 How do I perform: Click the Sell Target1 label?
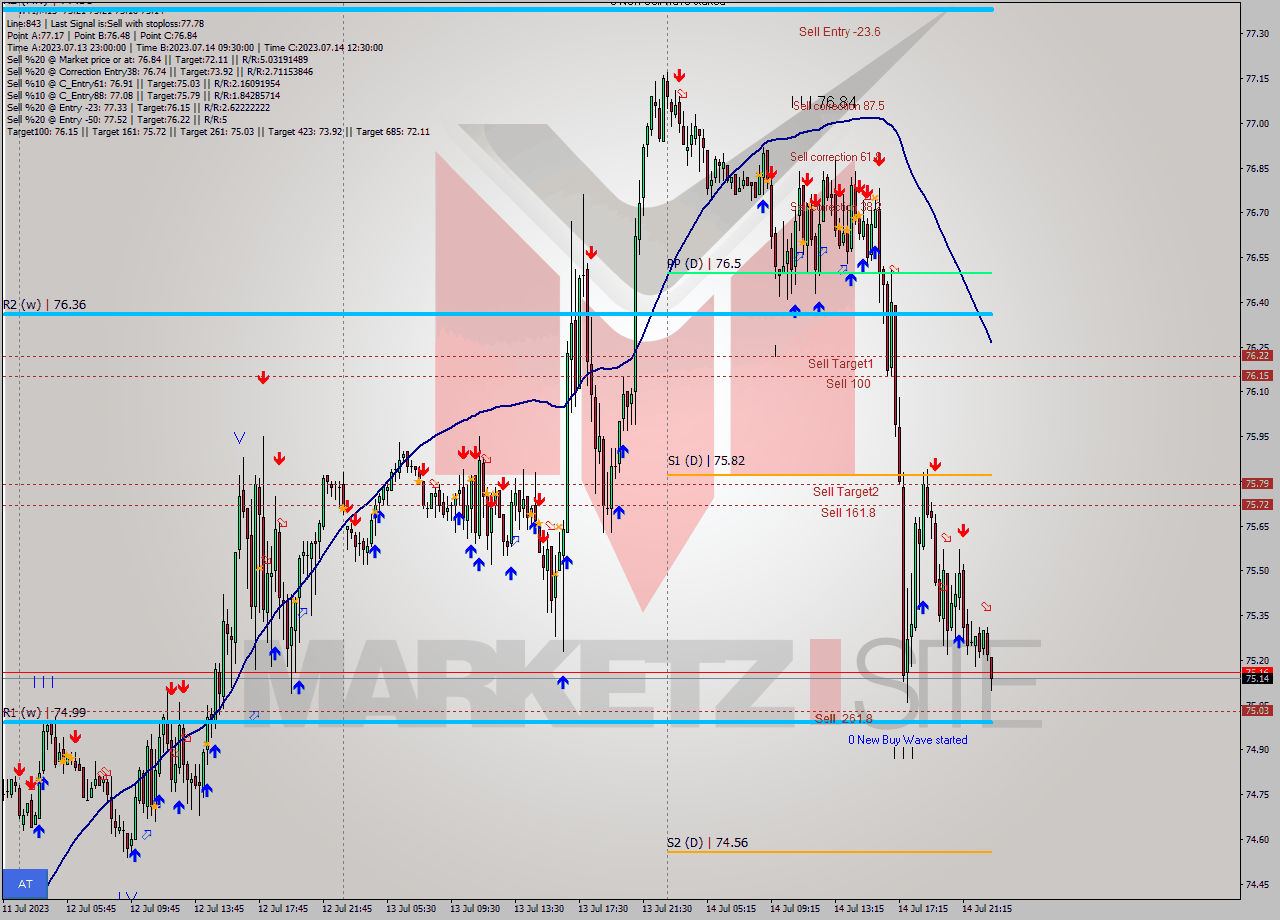[841, 364]
